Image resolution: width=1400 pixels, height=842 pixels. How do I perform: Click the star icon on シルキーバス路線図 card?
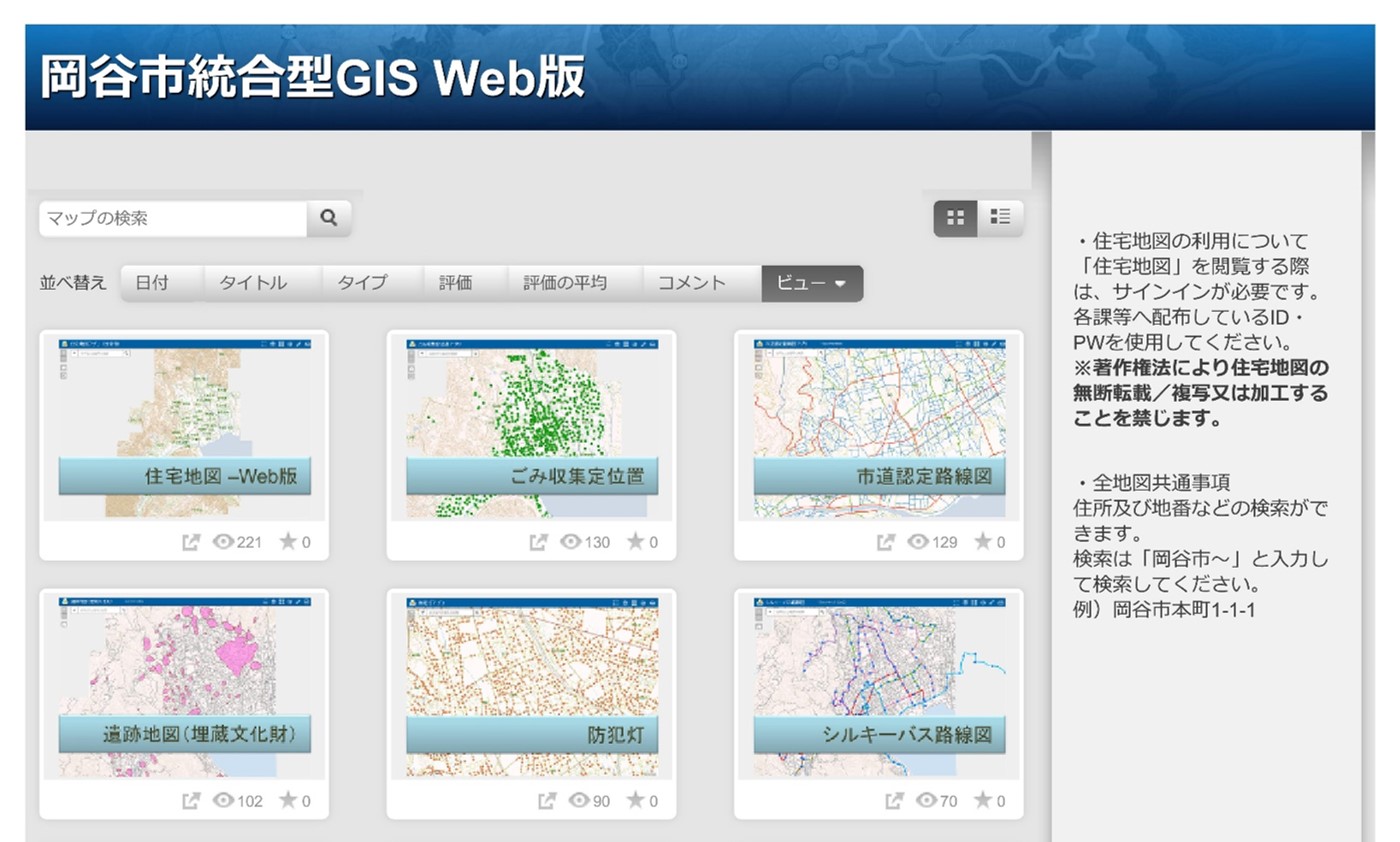pos(985,801)
